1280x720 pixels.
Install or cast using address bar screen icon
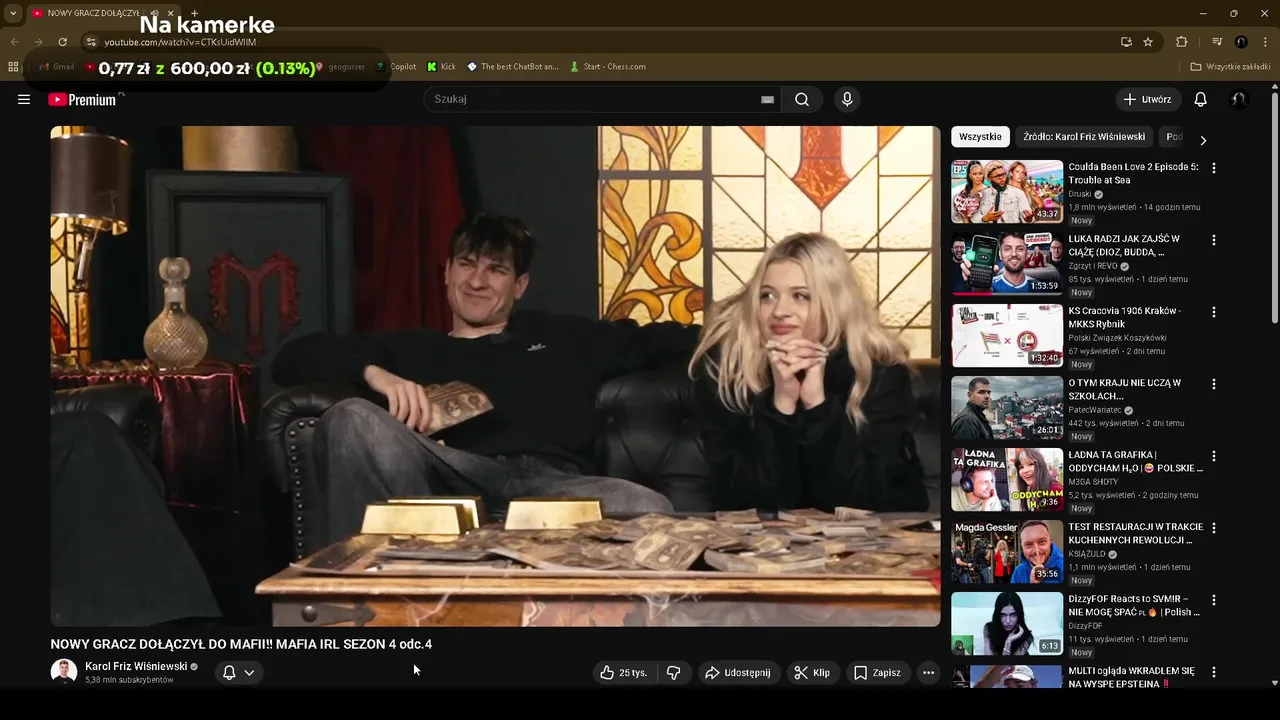(x=1126, y=42)
